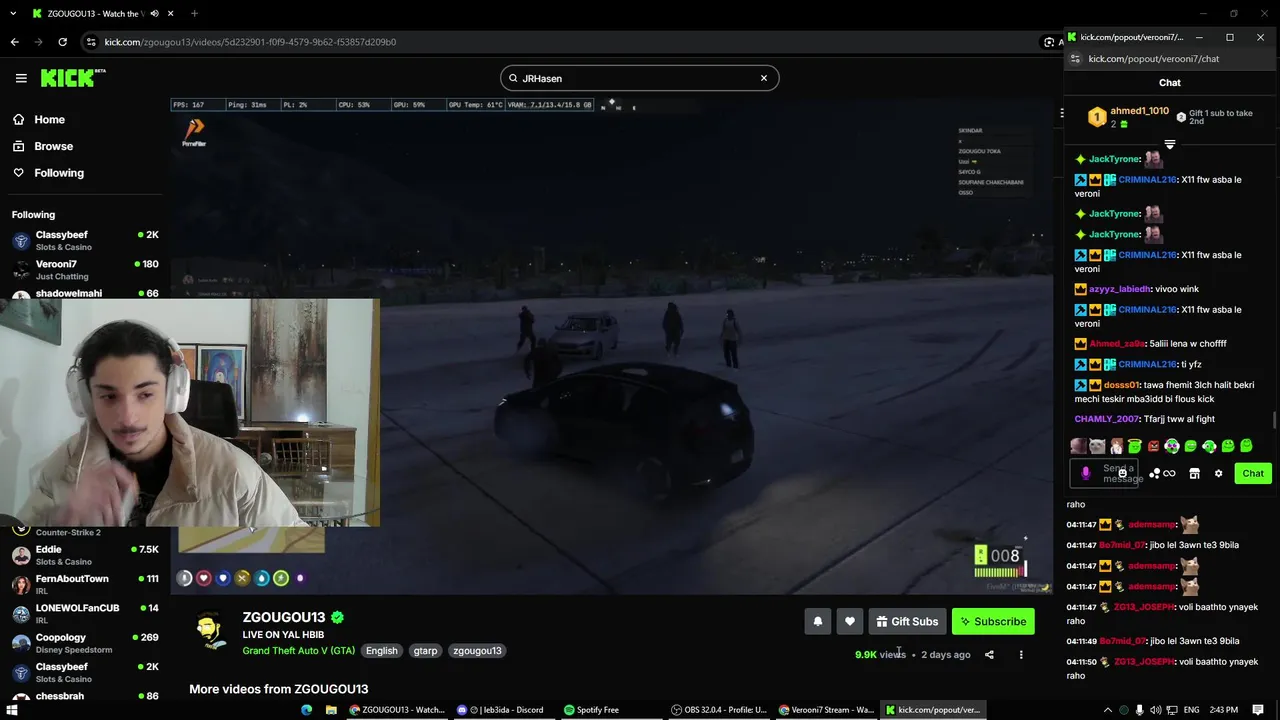Open shadowelmahi followed channel

click(84, 294)
